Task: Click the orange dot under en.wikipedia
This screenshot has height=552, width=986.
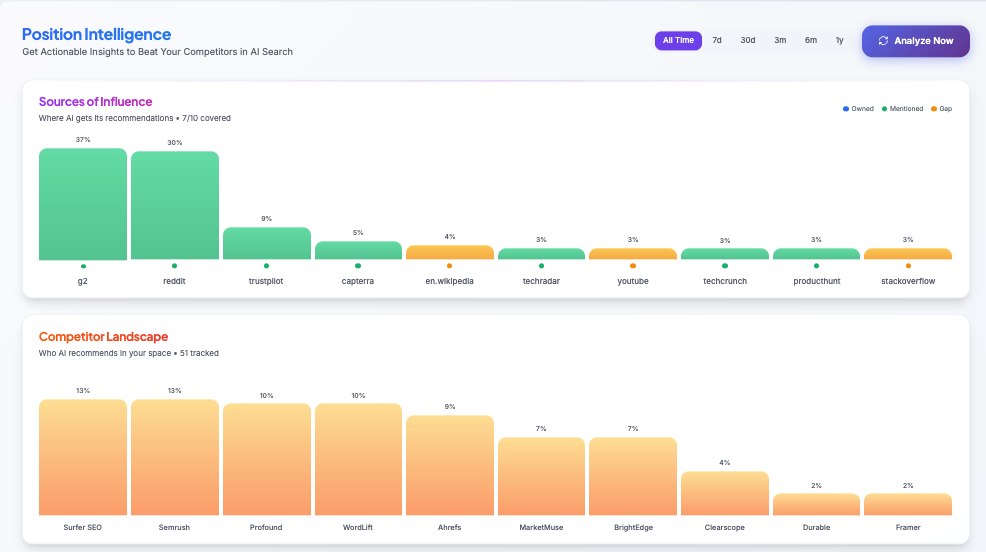Action: pos(450,266)
